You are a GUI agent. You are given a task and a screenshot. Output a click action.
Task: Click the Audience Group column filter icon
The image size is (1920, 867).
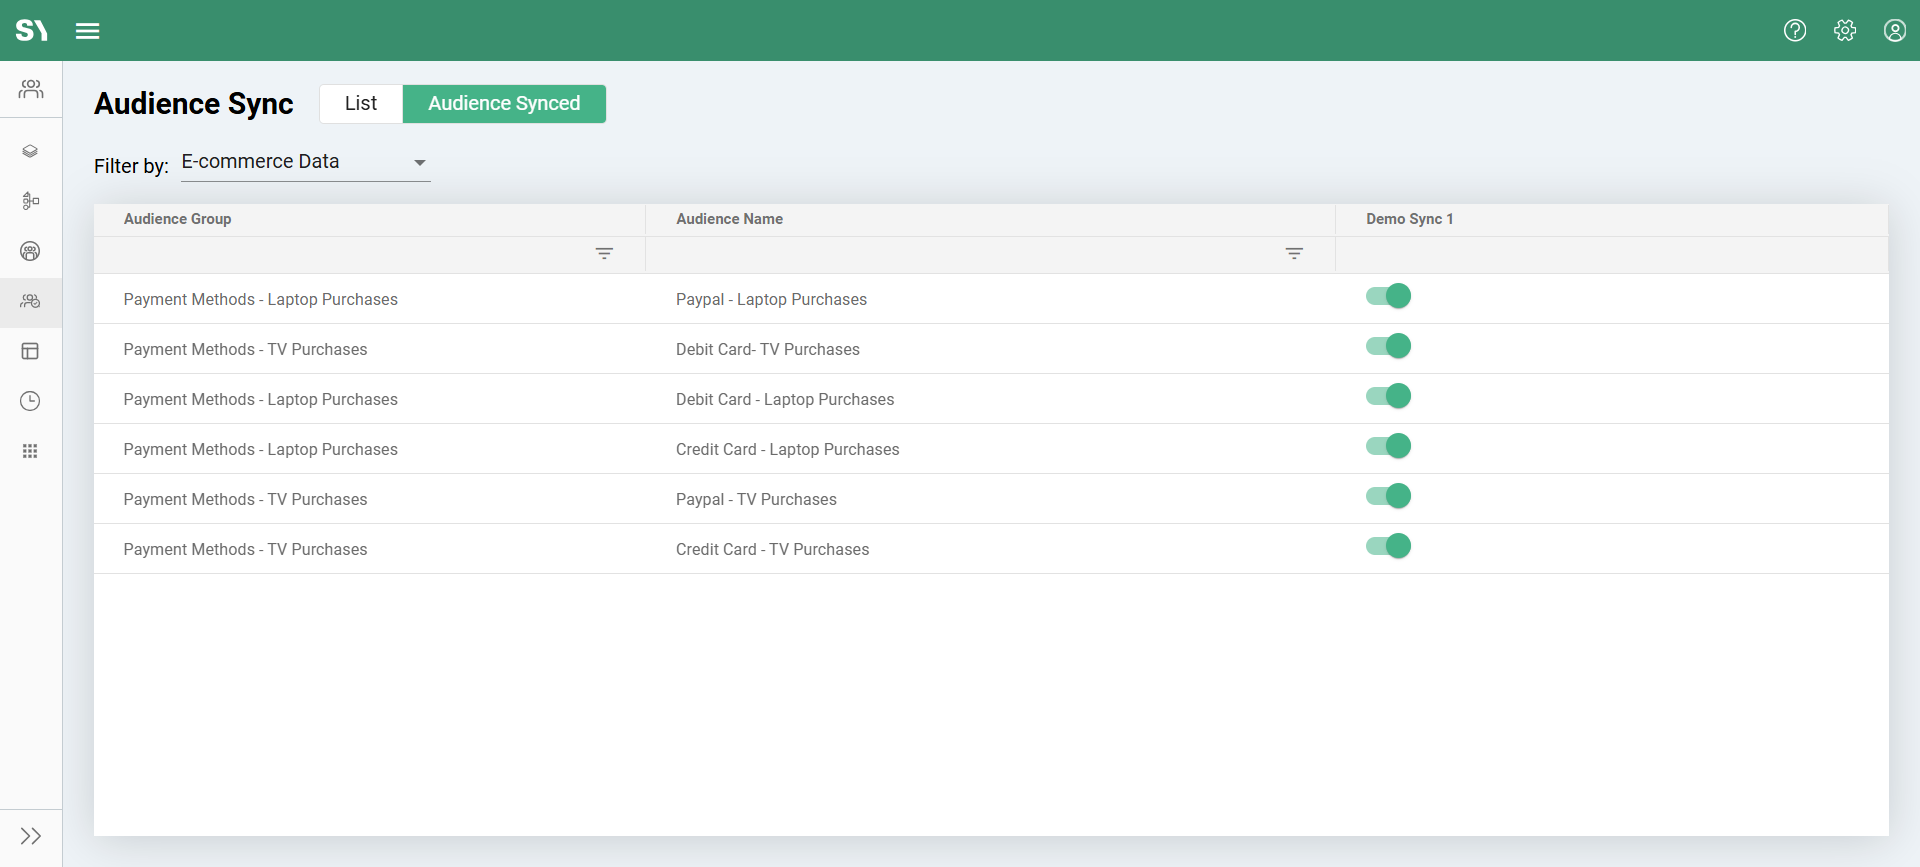click(x=604, y=254)
